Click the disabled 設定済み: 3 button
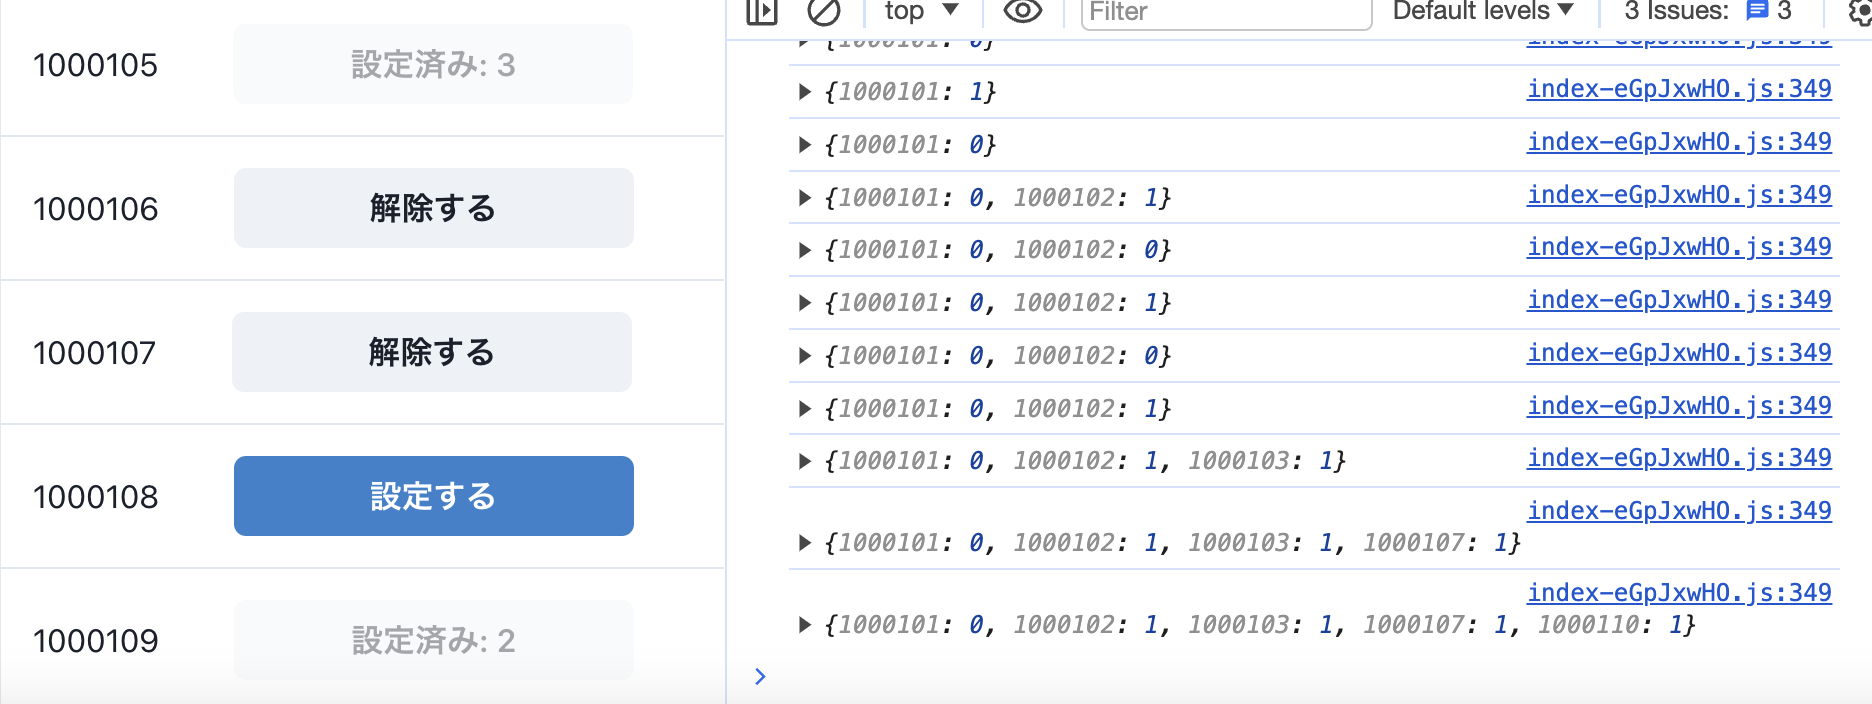This screenshot has width=1872, height=704. click(433, 64)
